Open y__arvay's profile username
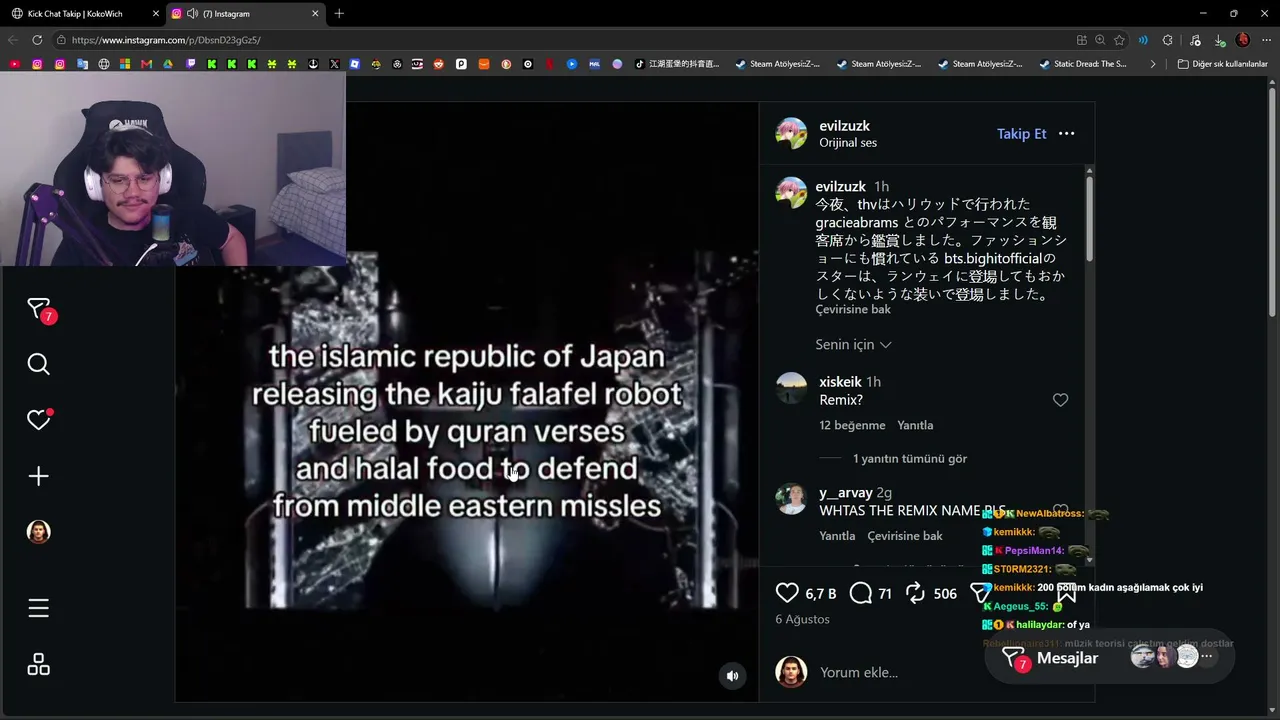Viewport: 1280px width, 720px height. [845, 493]
